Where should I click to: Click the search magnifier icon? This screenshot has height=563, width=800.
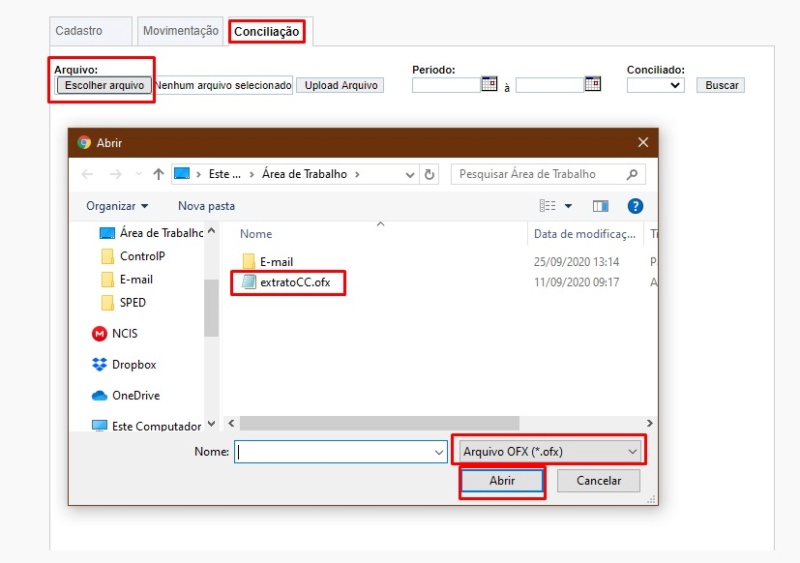tap(632, 175)
